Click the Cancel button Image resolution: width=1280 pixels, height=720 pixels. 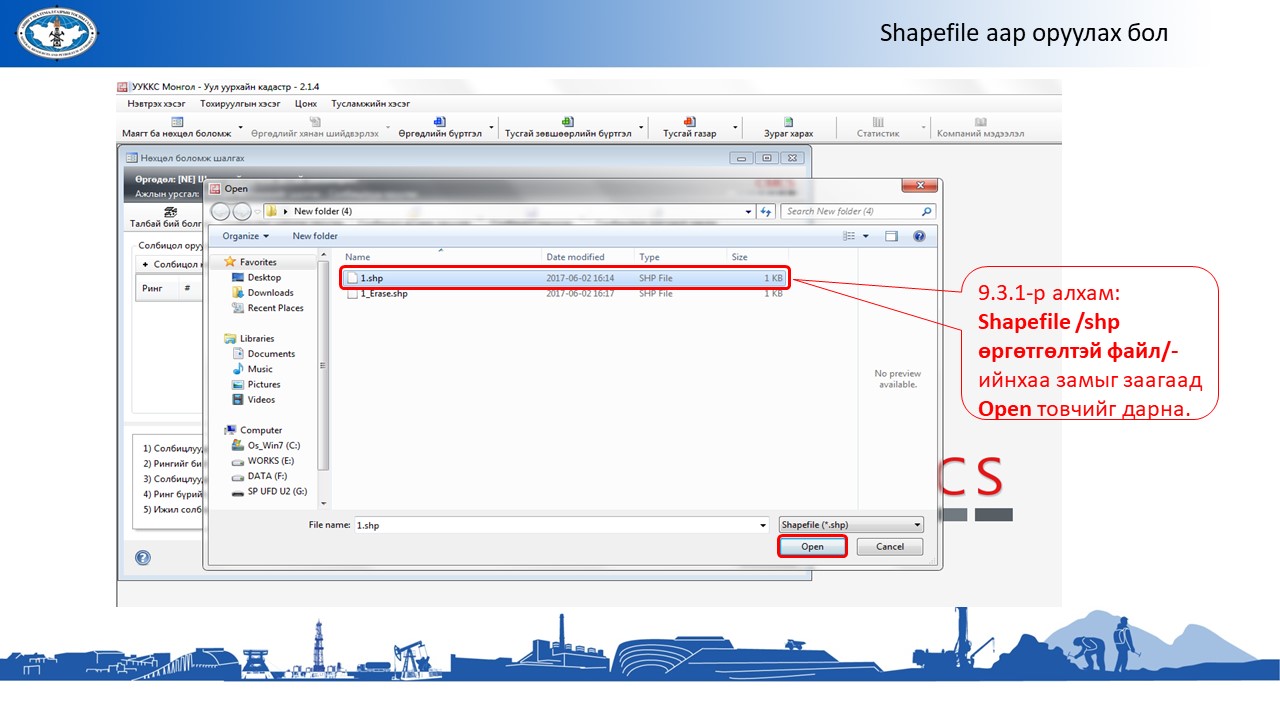pos(889,547)
